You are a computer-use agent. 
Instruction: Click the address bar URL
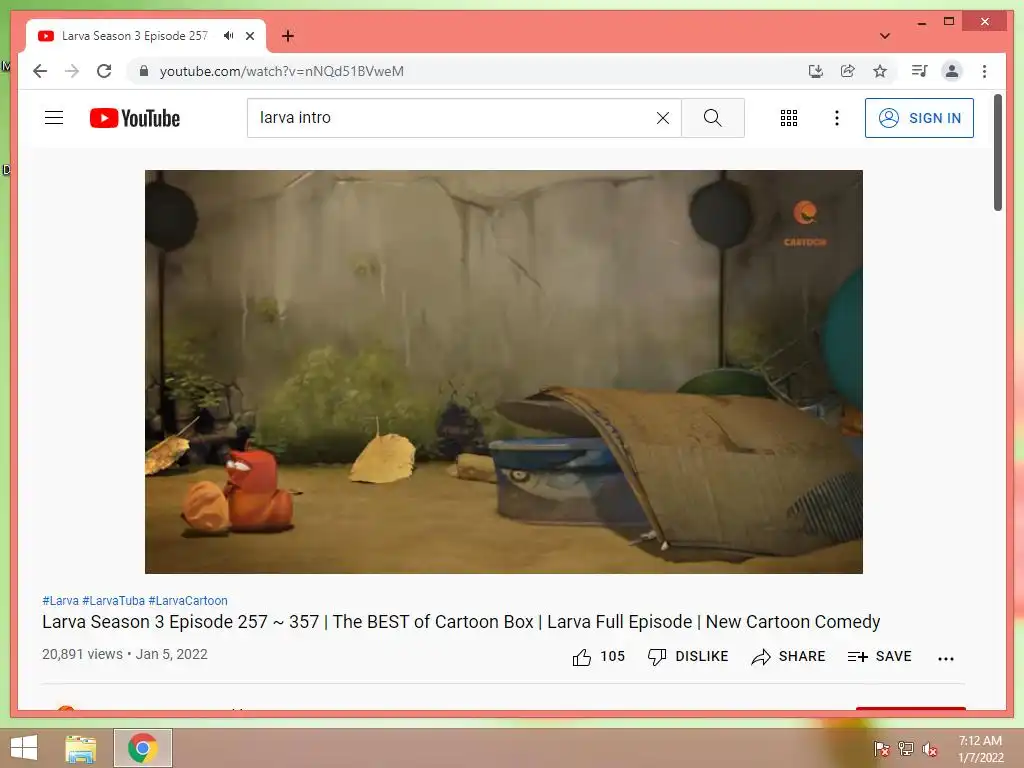coord(281,71)
